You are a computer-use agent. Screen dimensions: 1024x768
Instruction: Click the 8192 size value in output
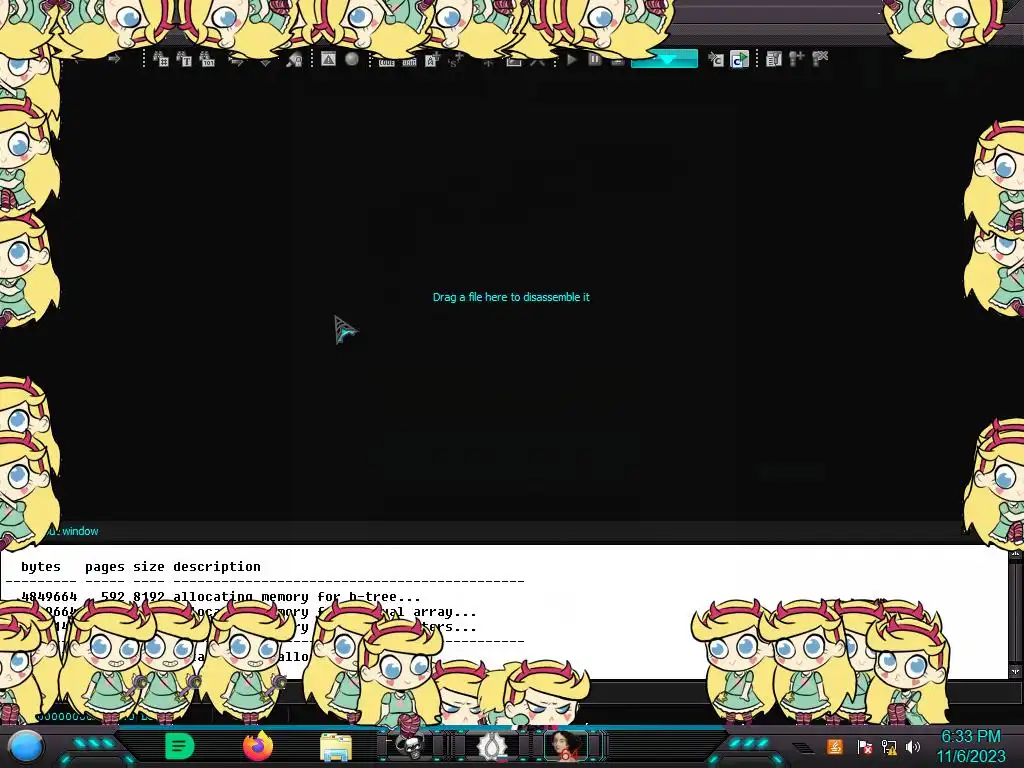149,596
